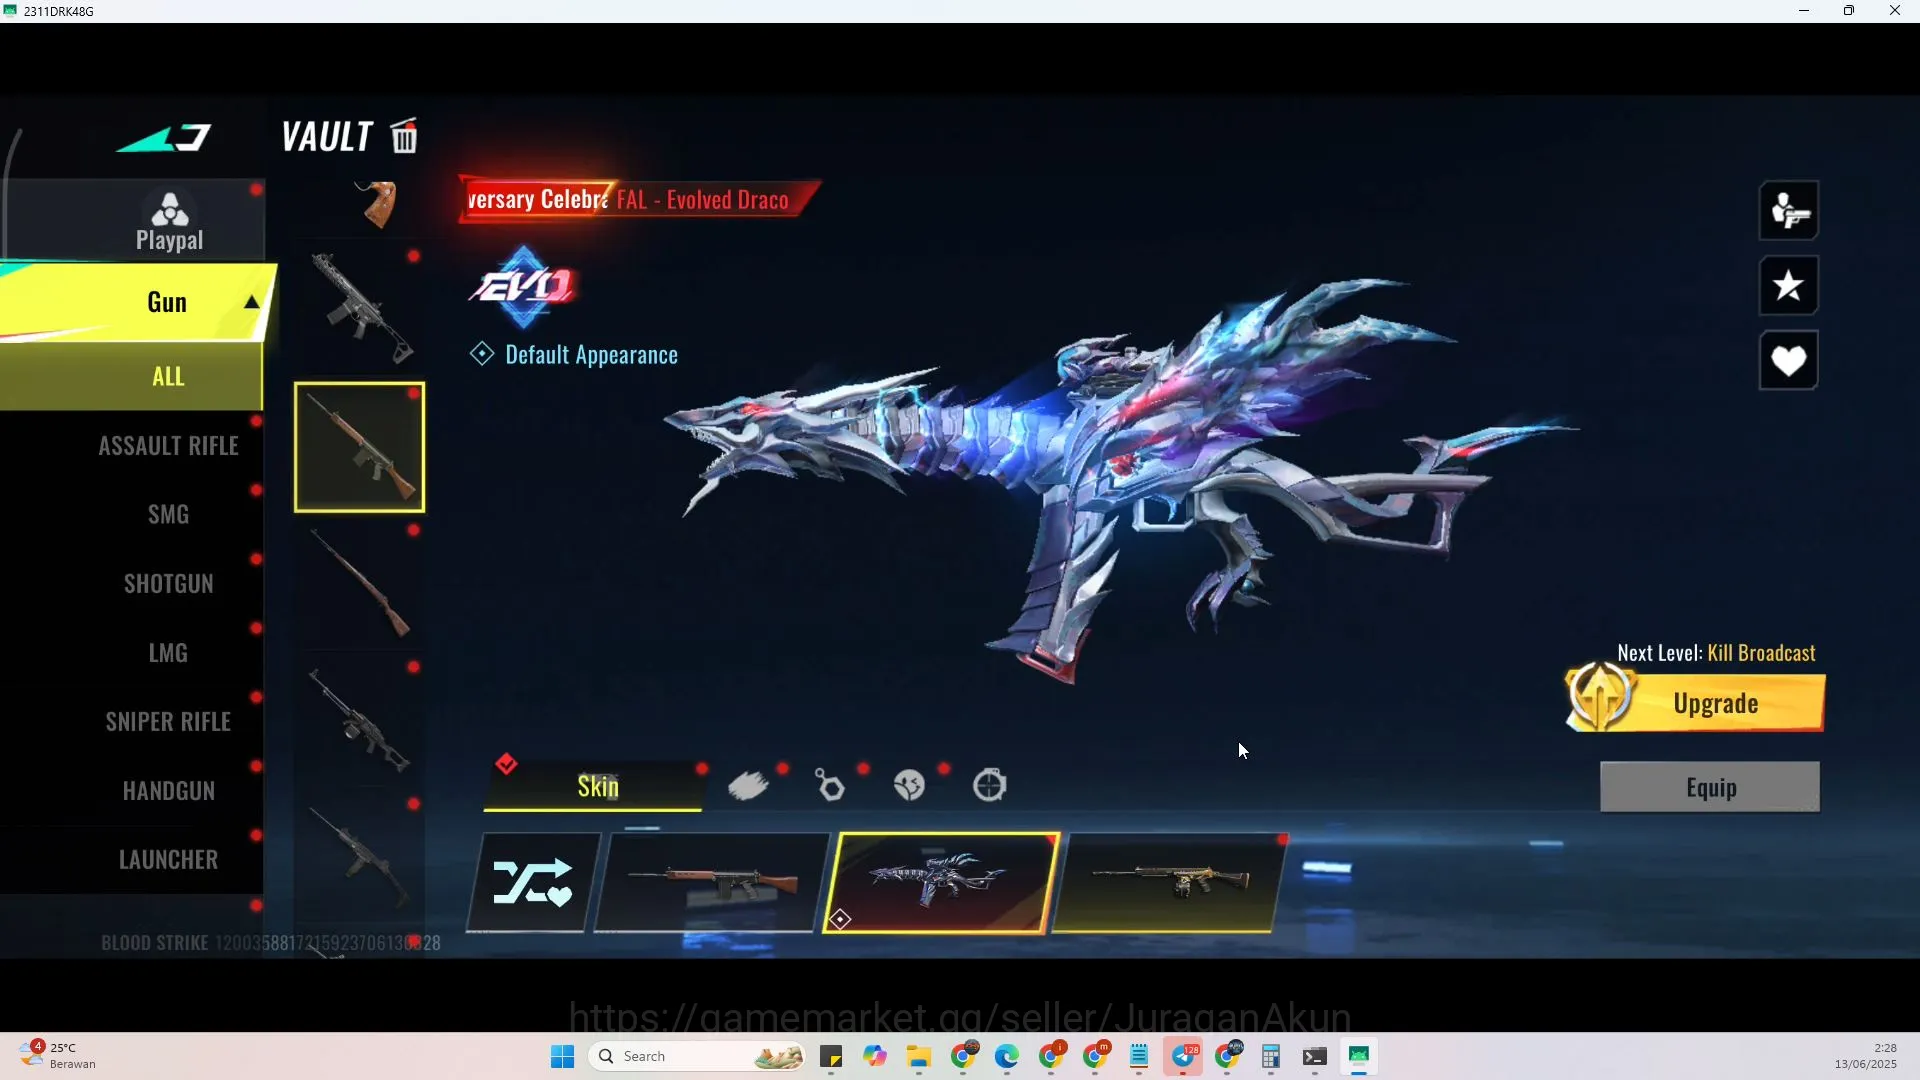Viewport: 1920px width, 1080px height.
Task: Click the Equip button
Action: pyautogui.click(x=1710, y=787)
